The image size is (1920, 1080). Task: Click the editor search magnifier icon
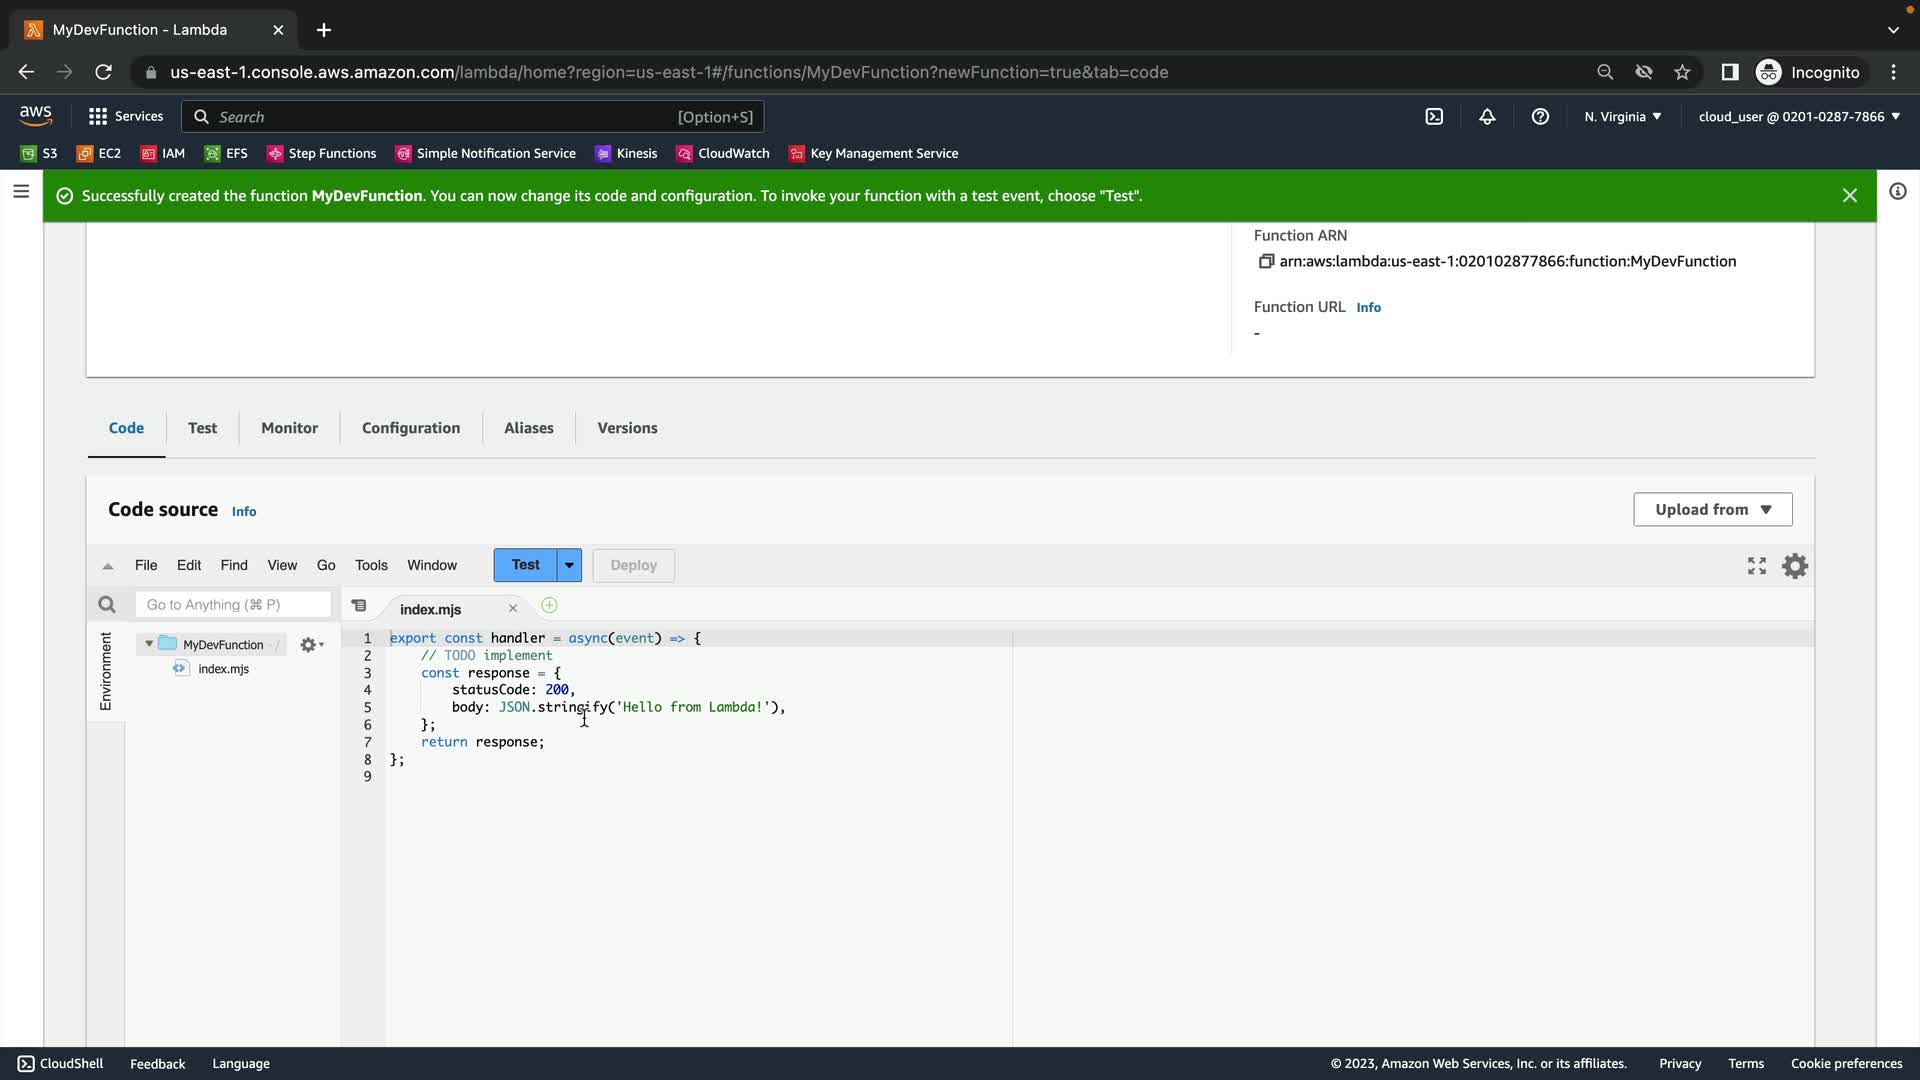click(x=107, y=605)
